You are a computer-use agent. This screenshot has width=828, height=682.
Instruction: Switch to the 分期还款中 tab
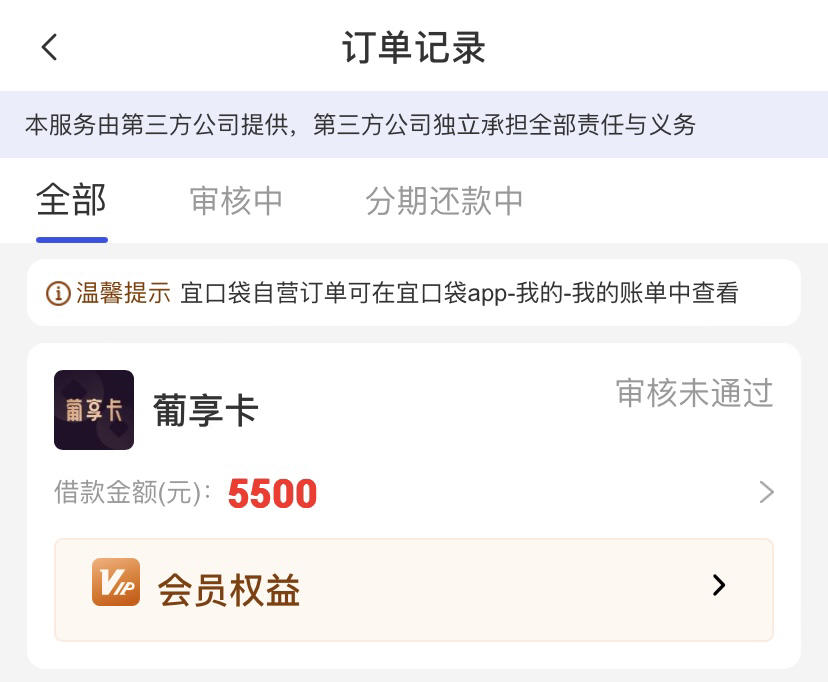(444, 201)
